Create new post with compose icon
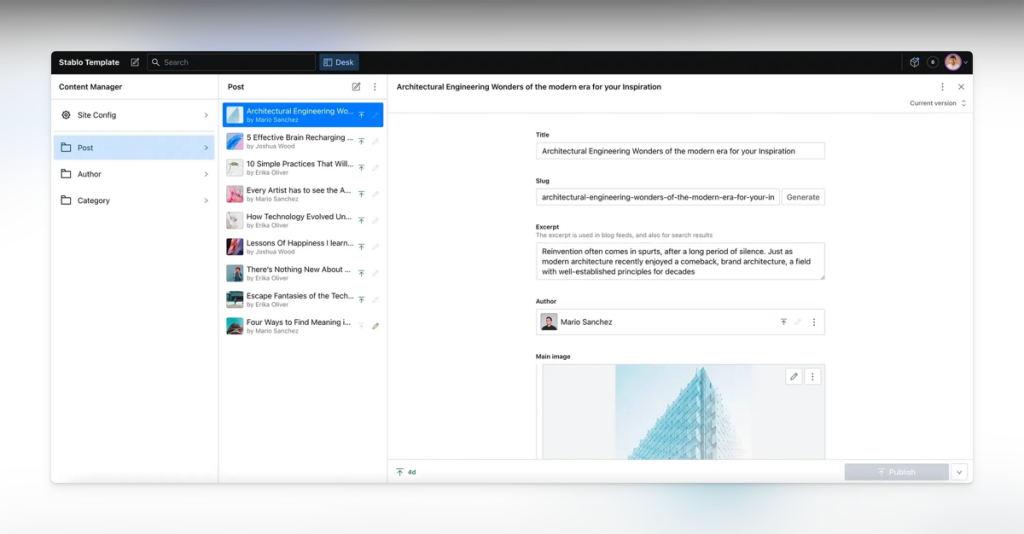The width and height of the screenshot is (1024, 534). point(356,87)
